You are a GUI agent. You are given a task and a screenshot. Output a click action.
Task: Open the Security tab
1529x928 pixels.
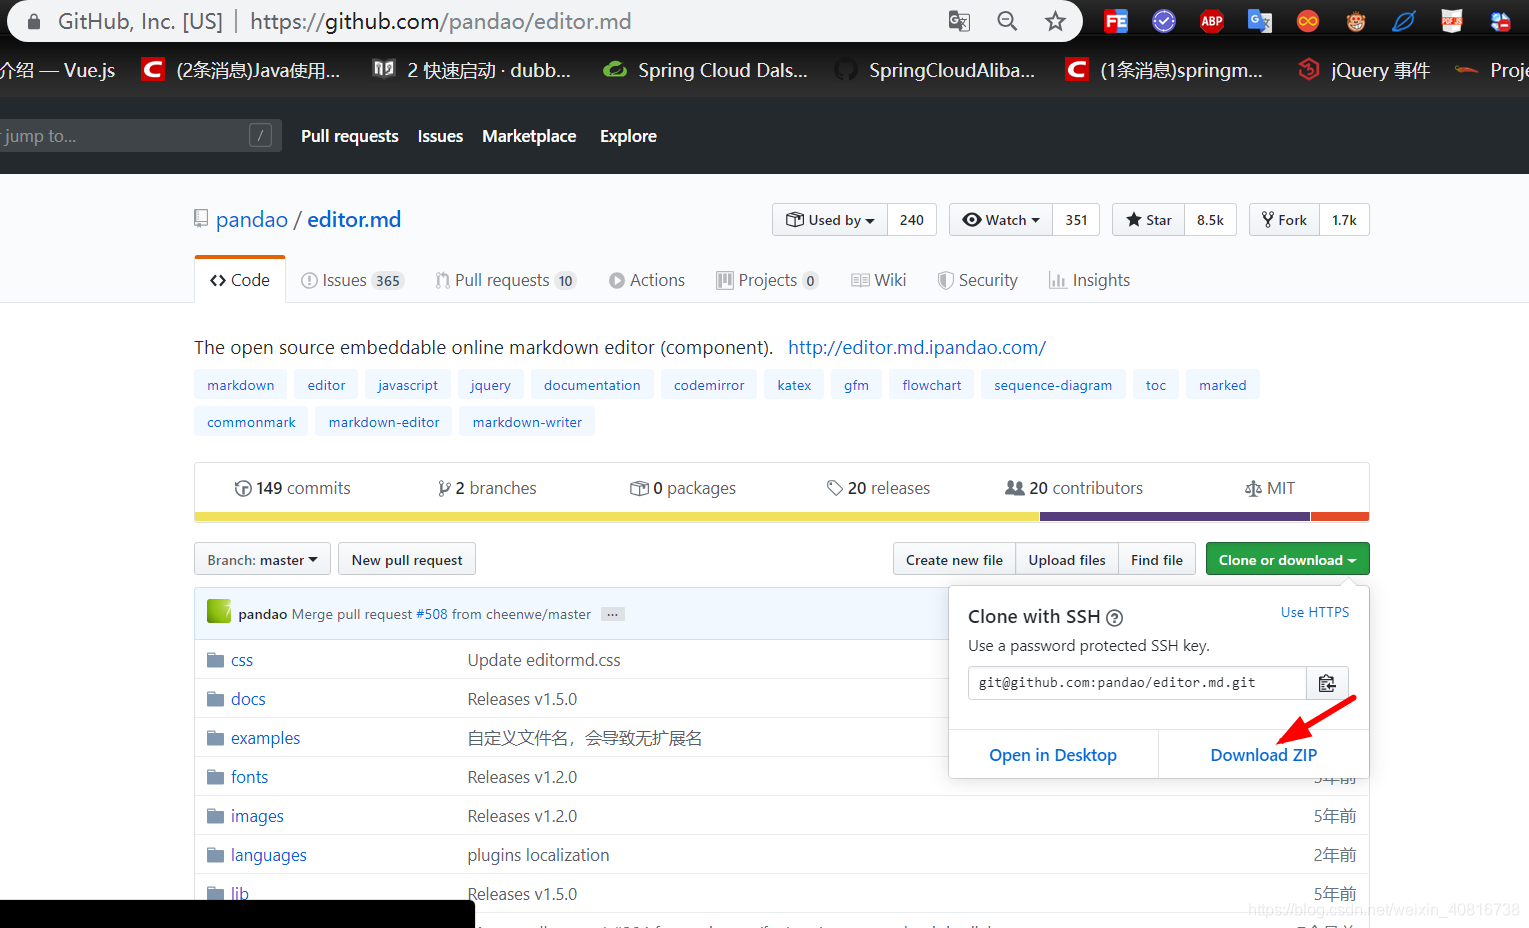(977, 280)
